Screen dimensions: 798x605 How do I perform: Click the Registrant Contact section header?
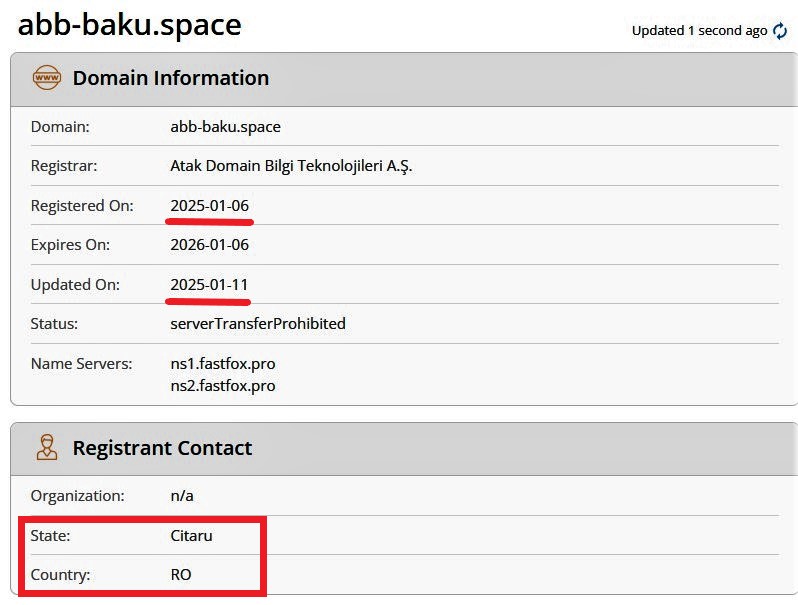pyautogui.click(x=162, y=448)
